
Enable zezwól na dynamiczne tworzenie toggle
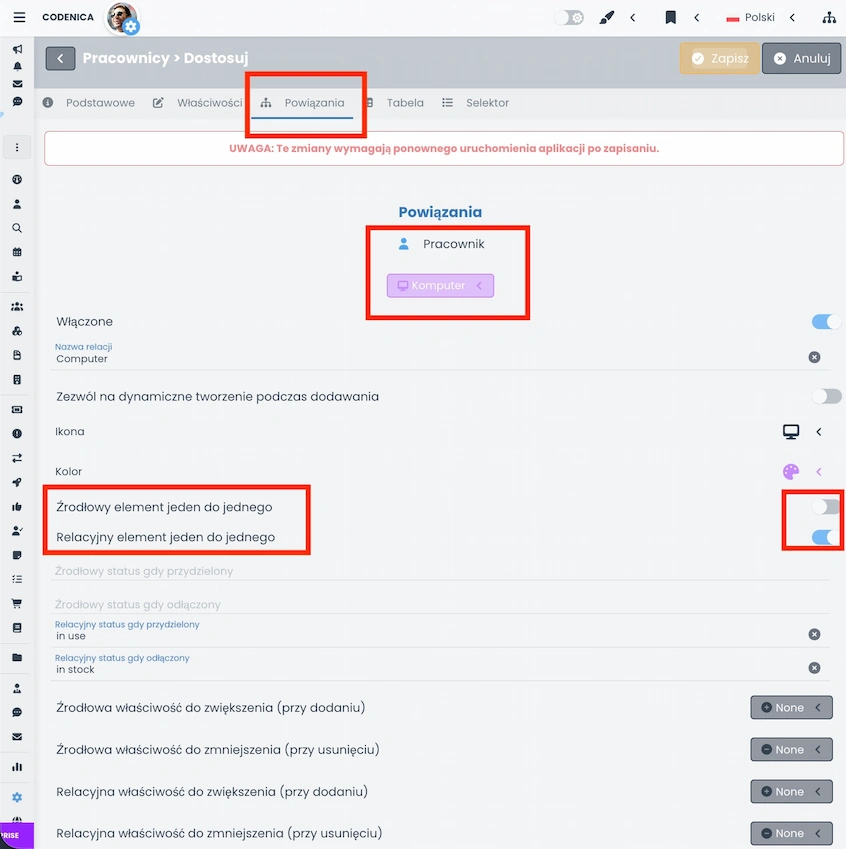click(x=826, y=396)
